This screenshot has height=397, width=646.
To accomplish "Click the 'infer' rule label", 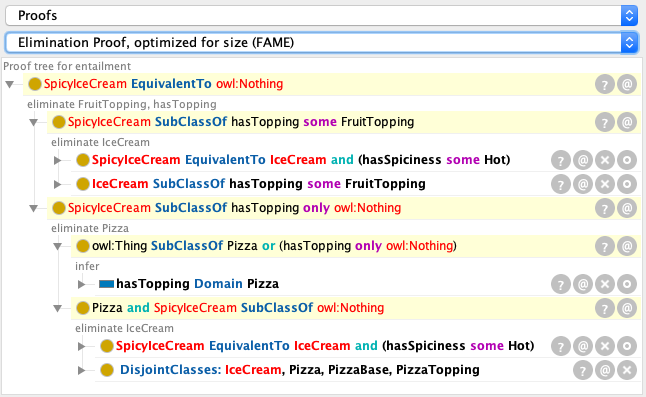I will (x=87, y=266).
